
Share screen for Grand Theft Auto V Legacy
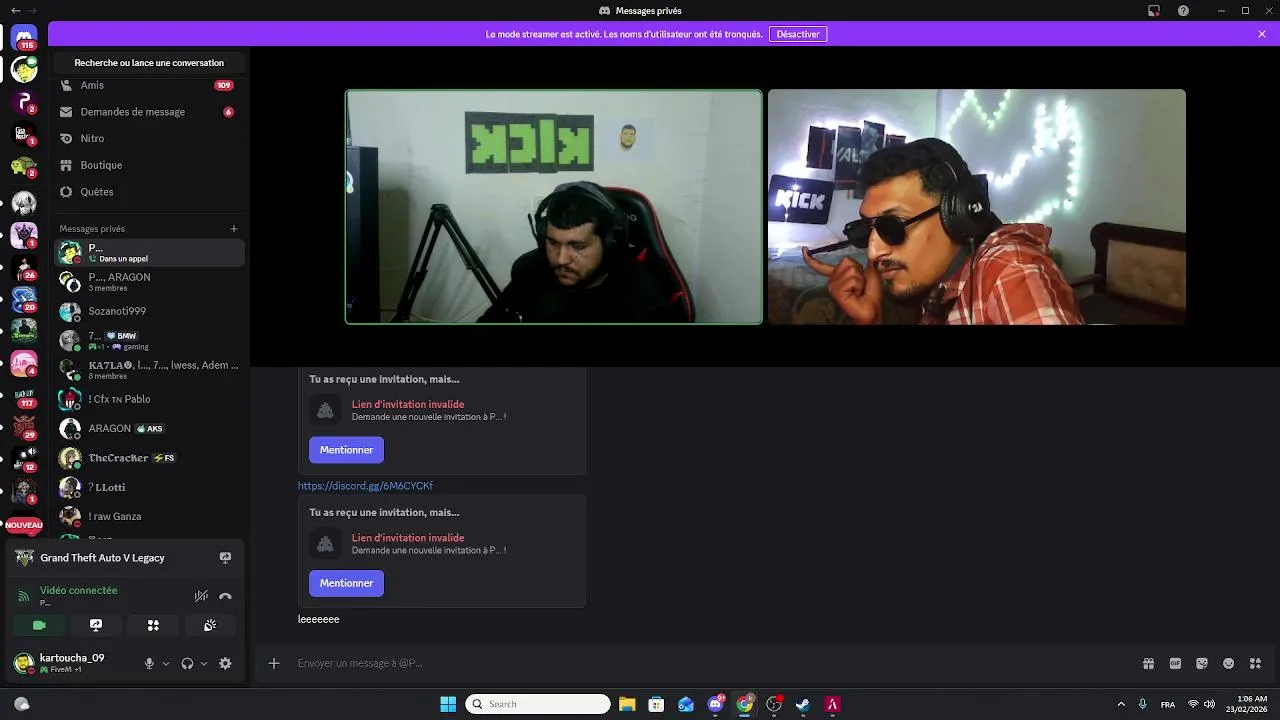225,558
